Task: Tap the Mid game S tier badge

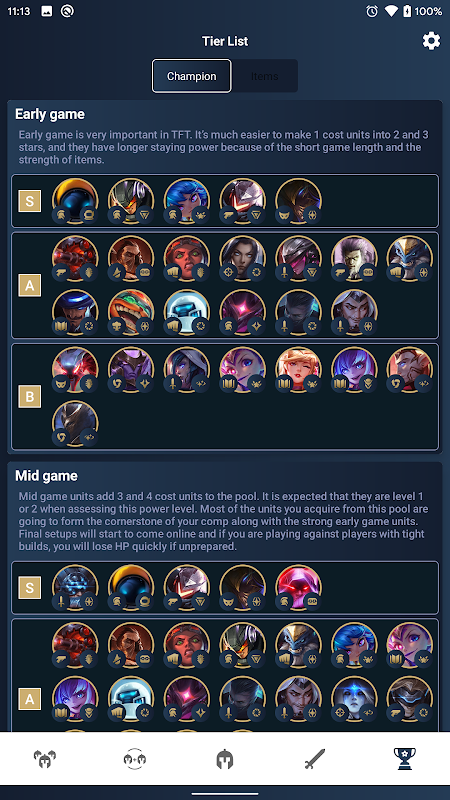Action: point(30,588)
